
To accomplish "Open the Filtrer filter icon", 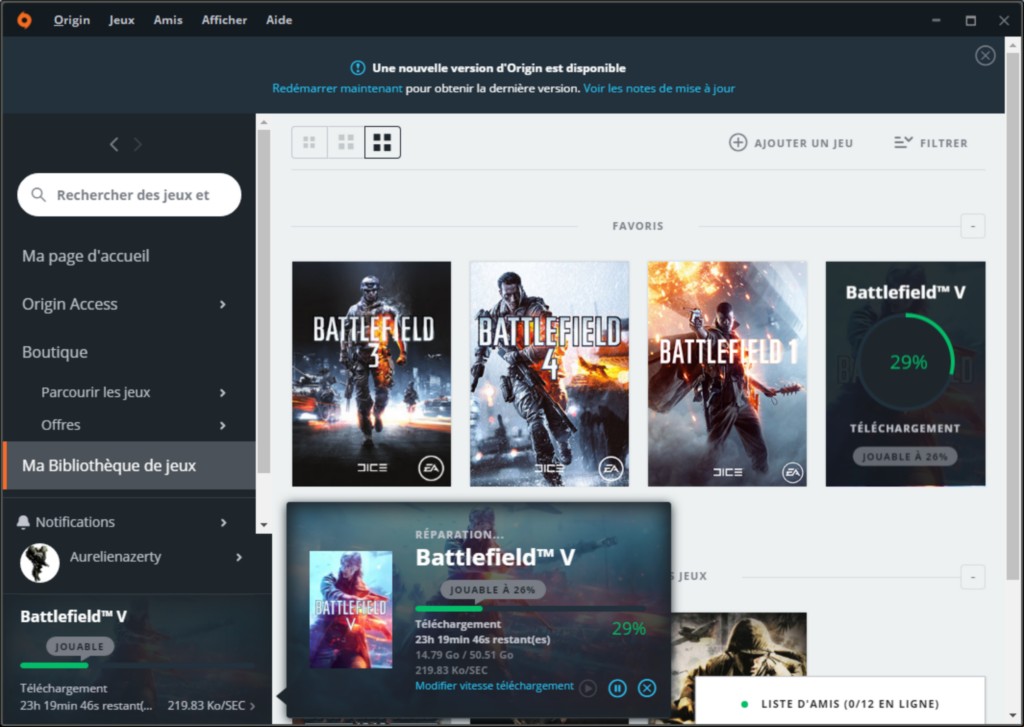I will [903, 142].
